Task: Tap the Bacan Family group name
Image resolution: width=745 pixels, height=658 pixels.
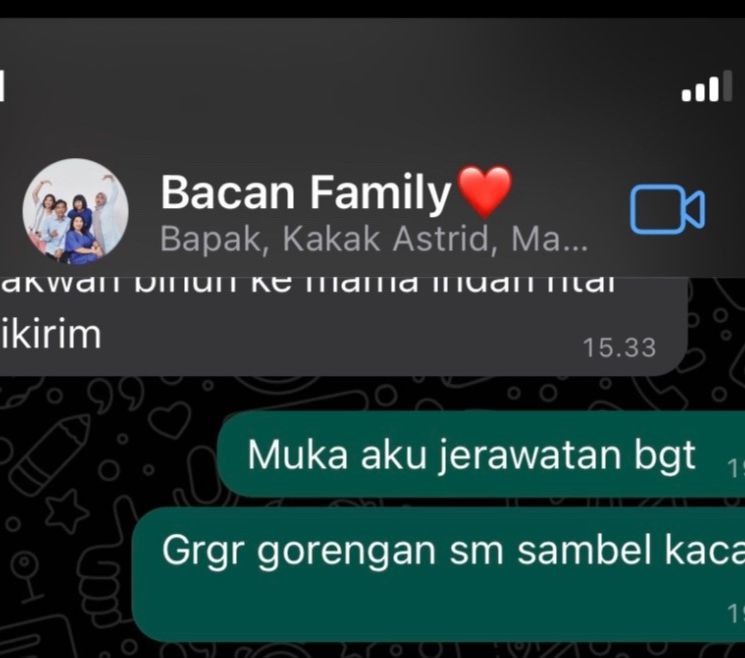Action: coord(306,192)
